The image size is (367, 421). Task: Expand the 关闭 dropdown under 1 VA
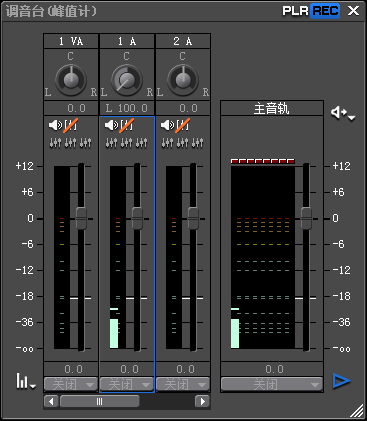[x=71, y=384]
